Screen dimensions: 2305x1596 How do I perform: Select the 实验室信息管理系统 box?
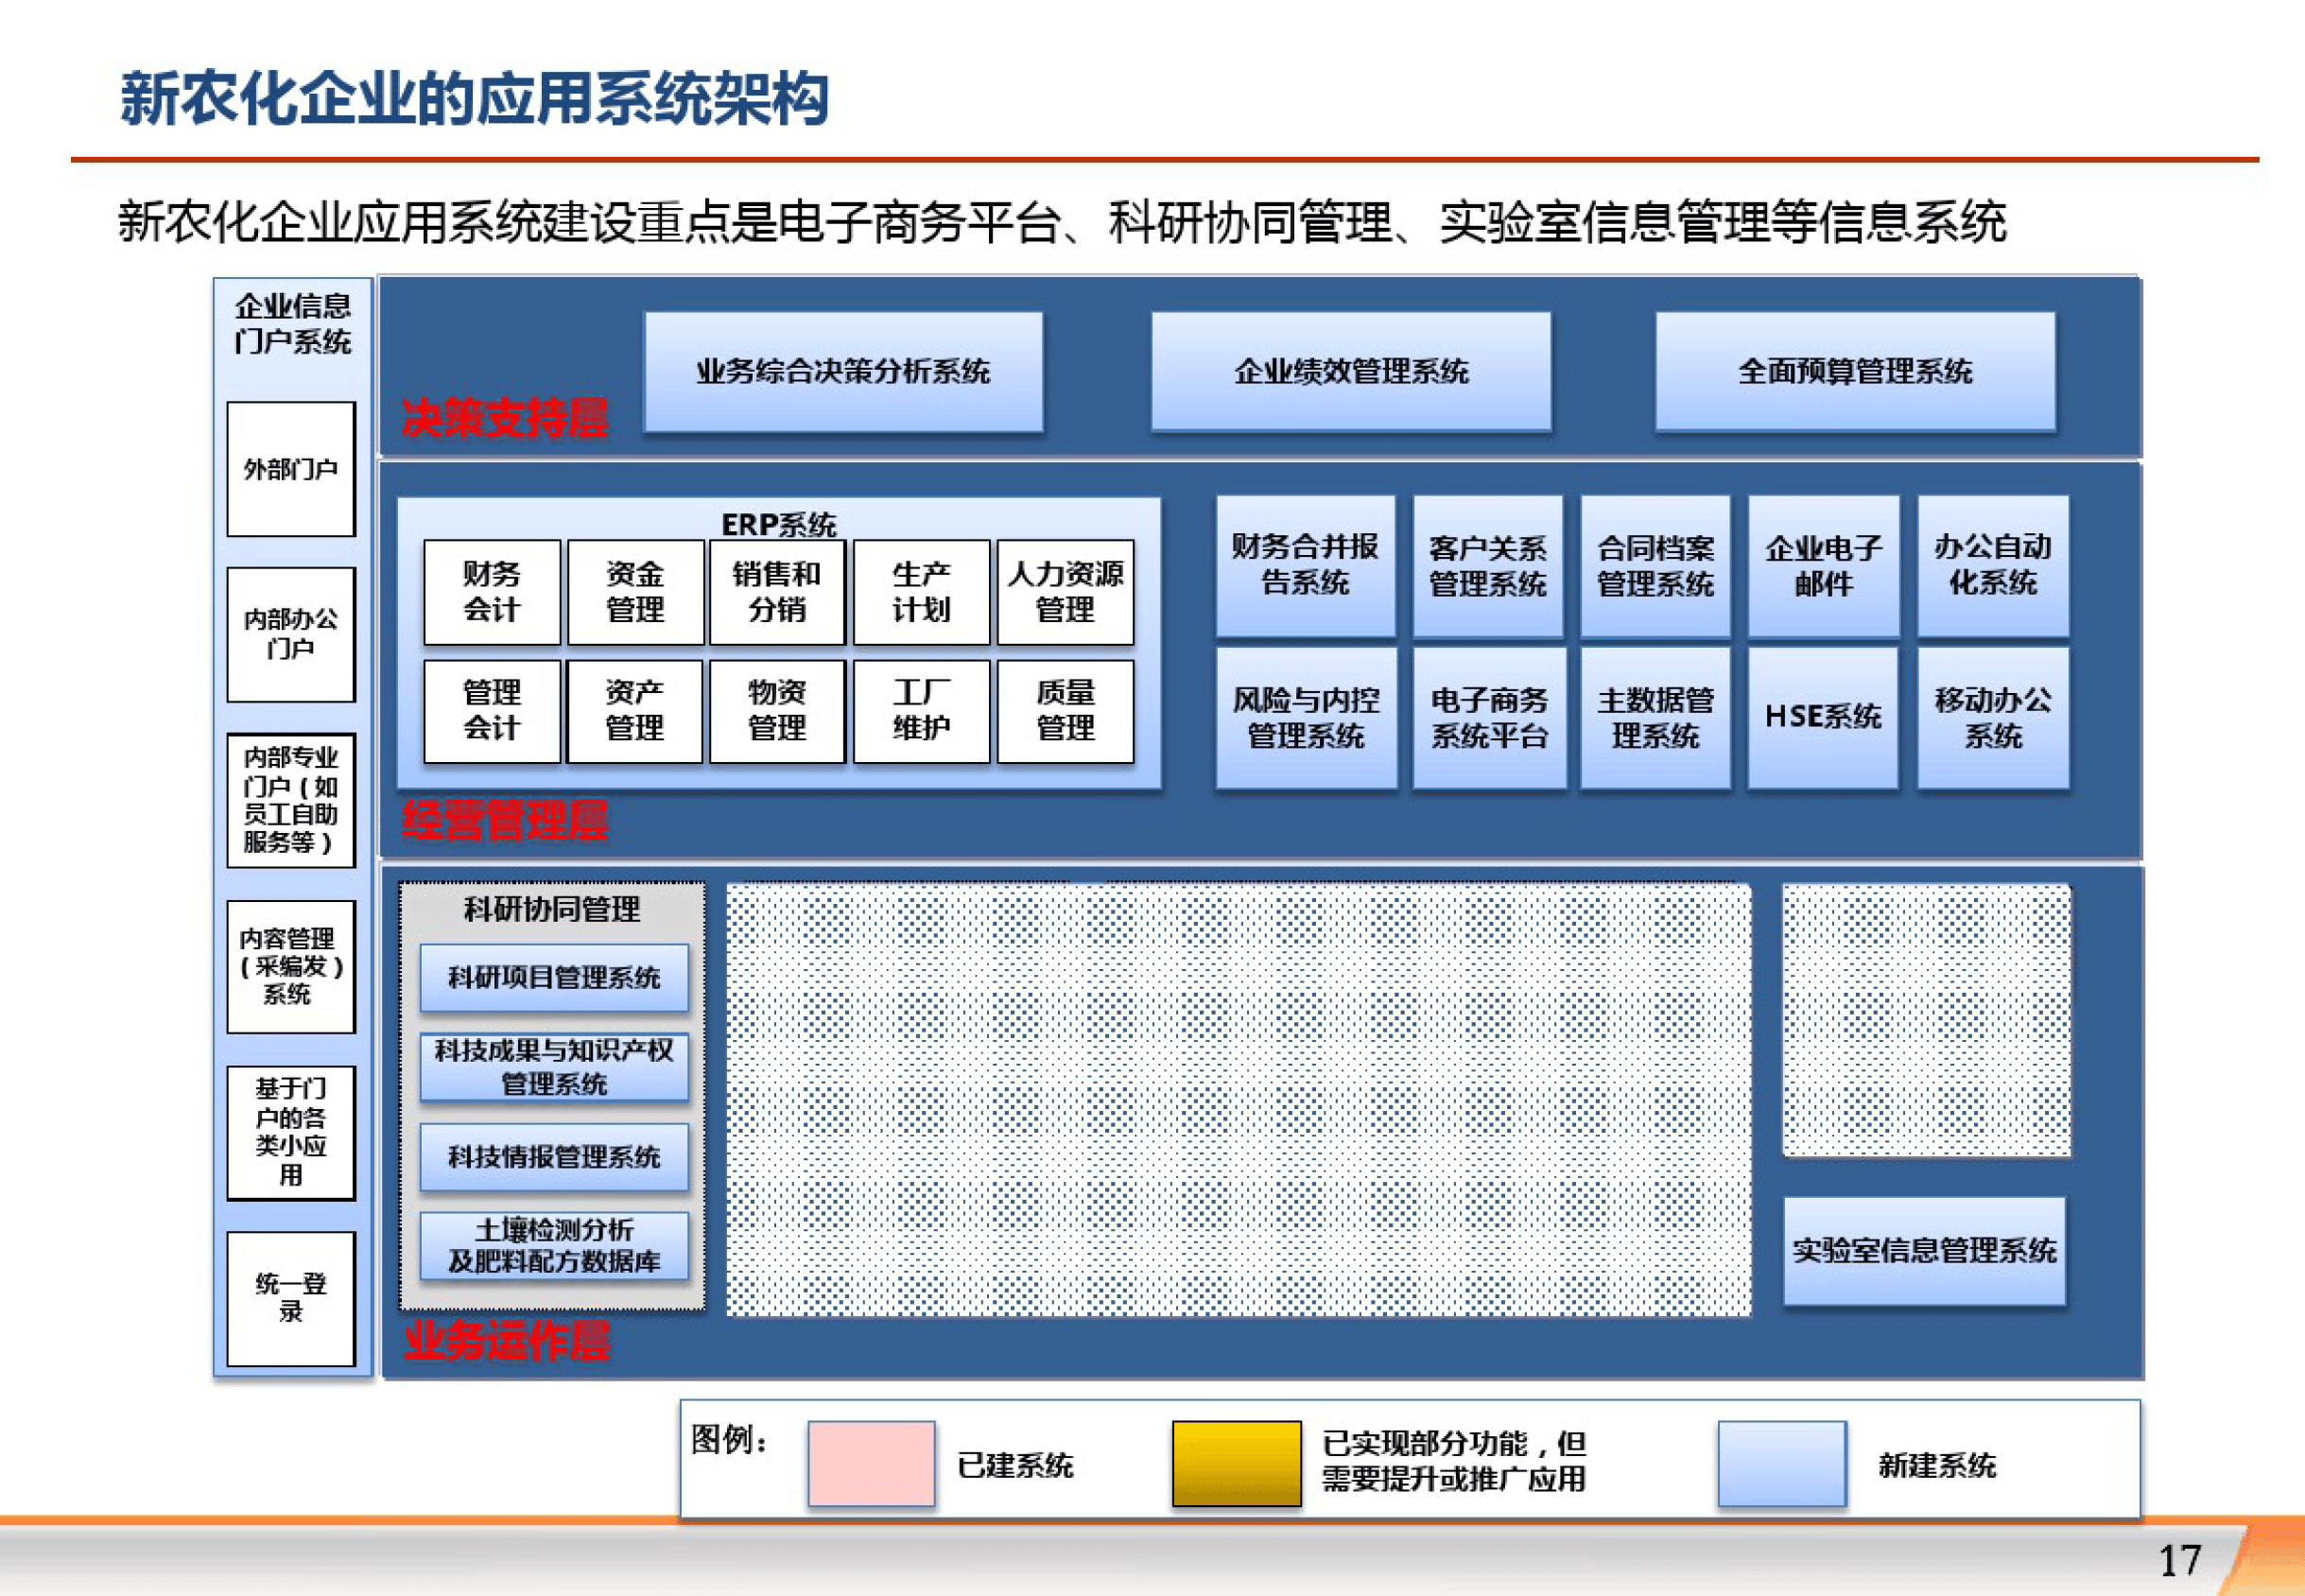click(x=1924, y=1250)
